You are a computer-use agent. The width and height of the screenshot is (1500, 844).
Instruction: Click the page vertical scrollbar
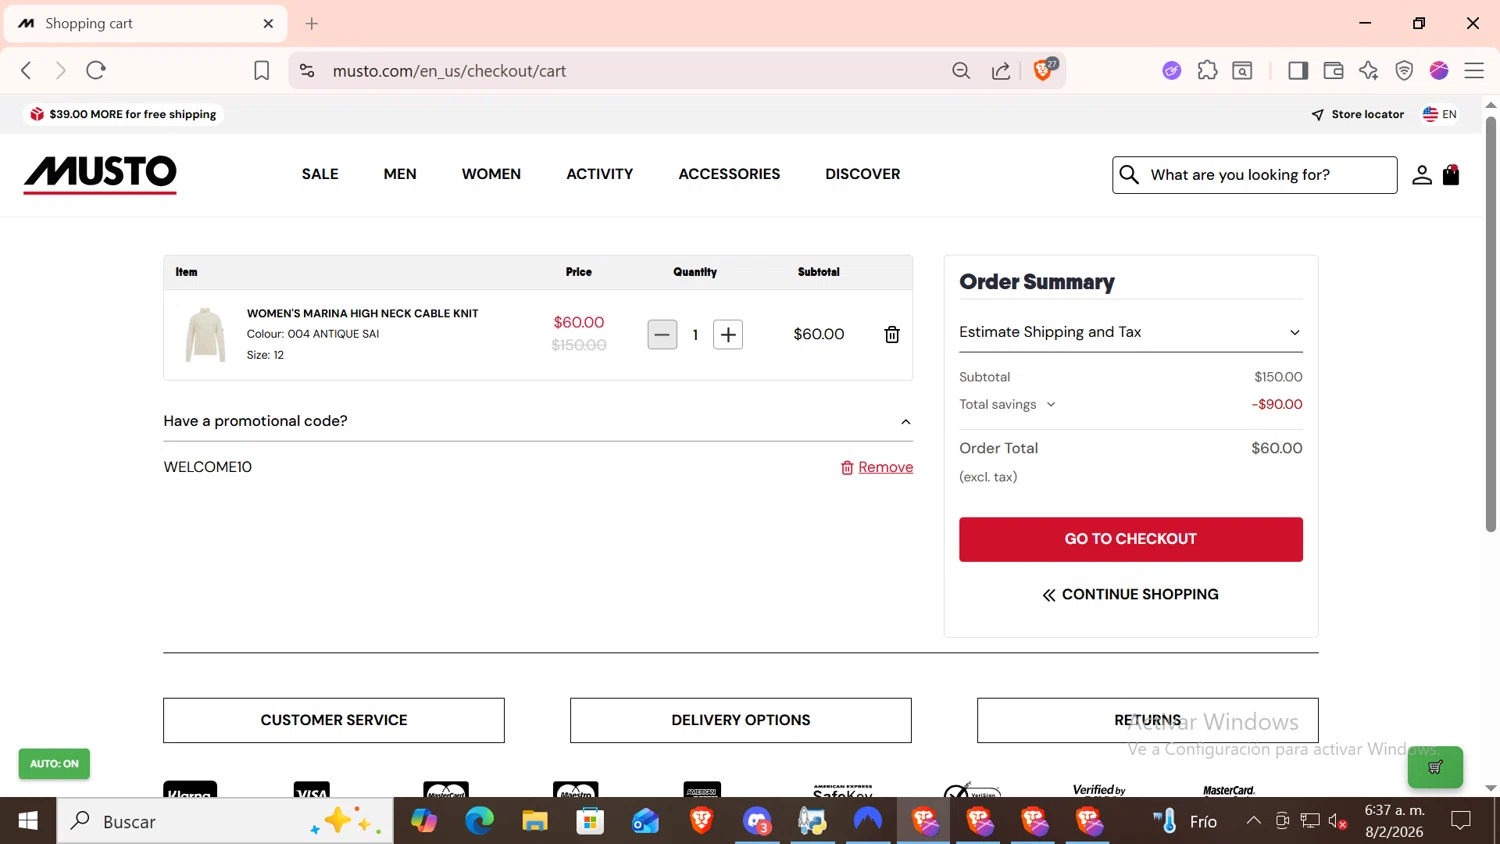[1491, 326]
